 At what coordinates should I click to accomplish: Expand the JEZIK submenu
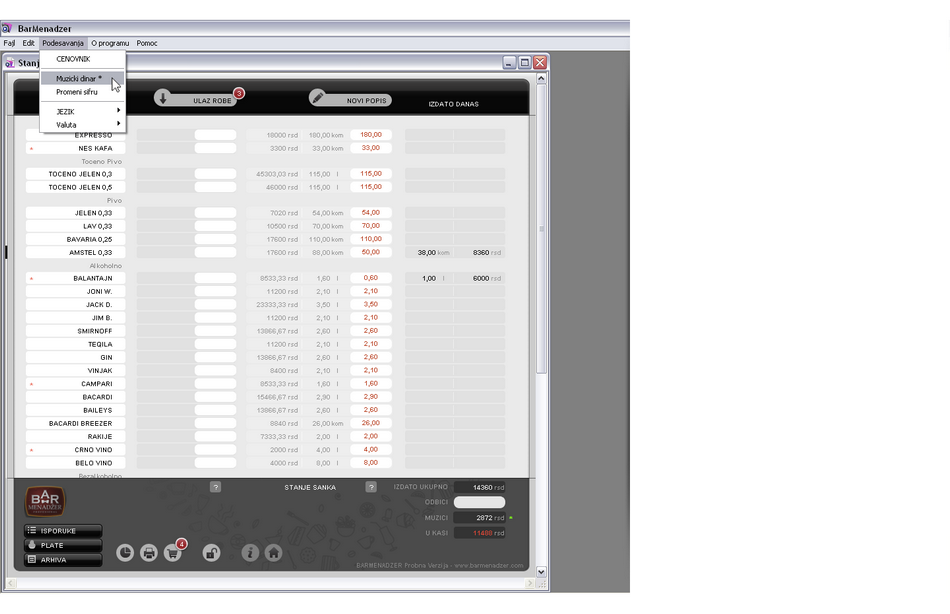tap(82, 112)
